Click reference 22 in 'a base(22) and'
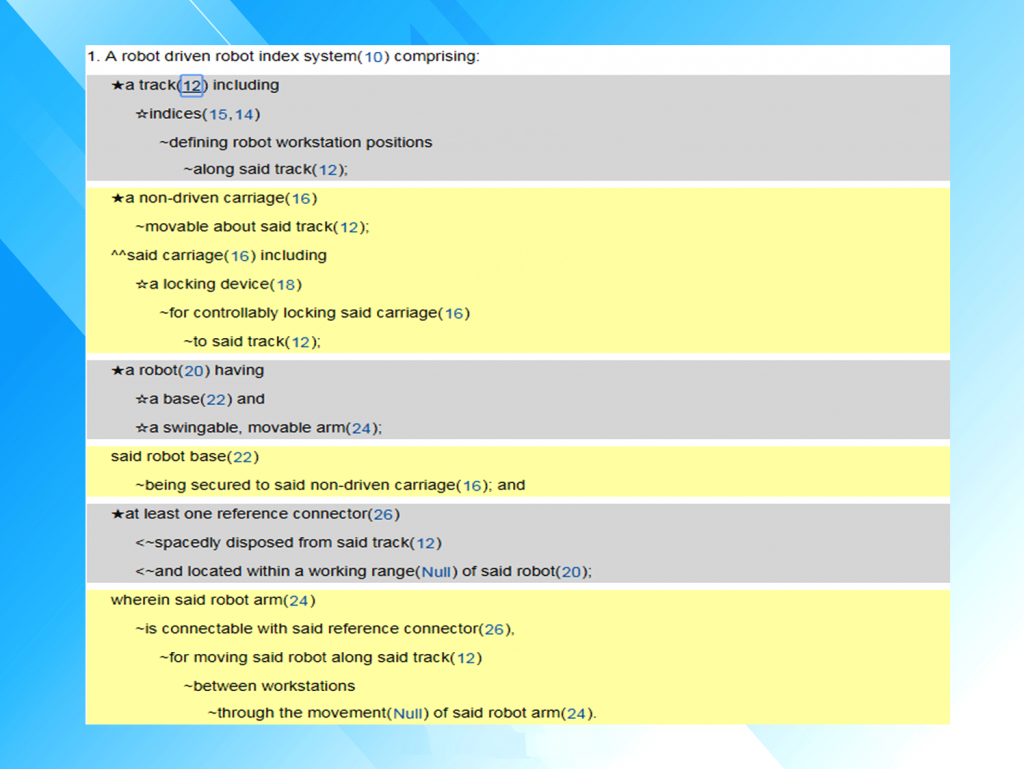Viewport: 1024px width, 769px height. [216, 400]
